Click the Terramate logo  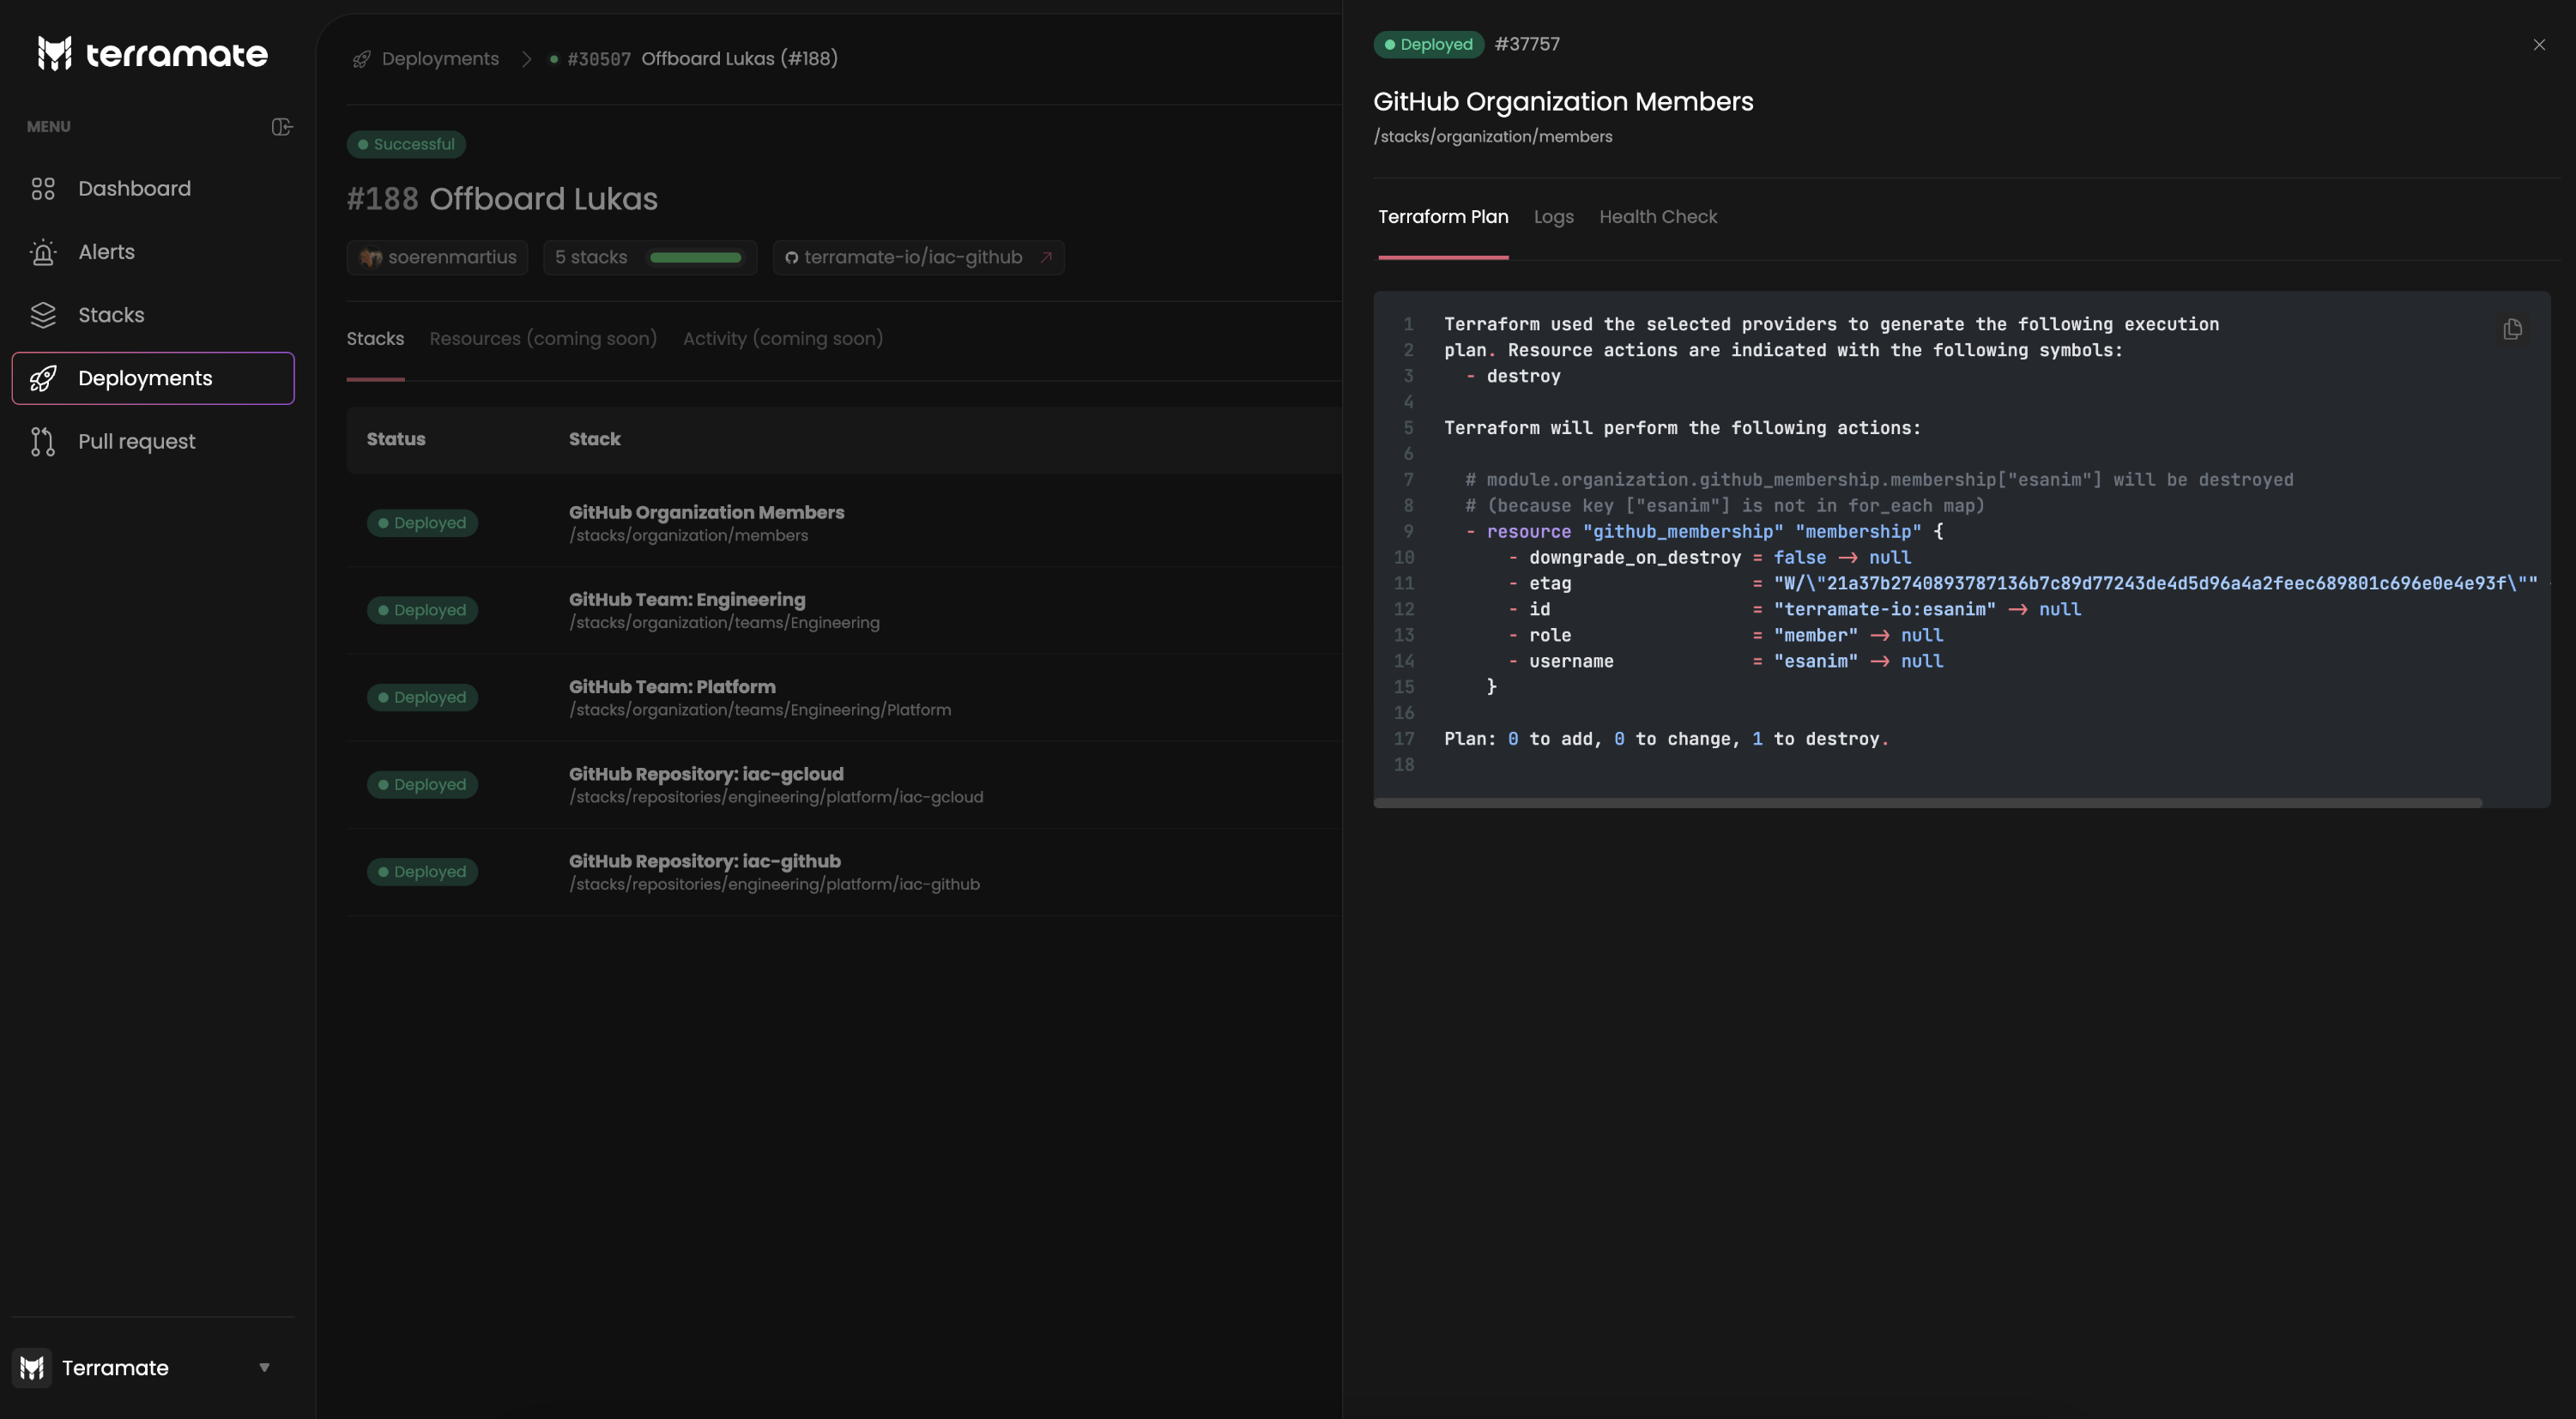click(152, 53)
